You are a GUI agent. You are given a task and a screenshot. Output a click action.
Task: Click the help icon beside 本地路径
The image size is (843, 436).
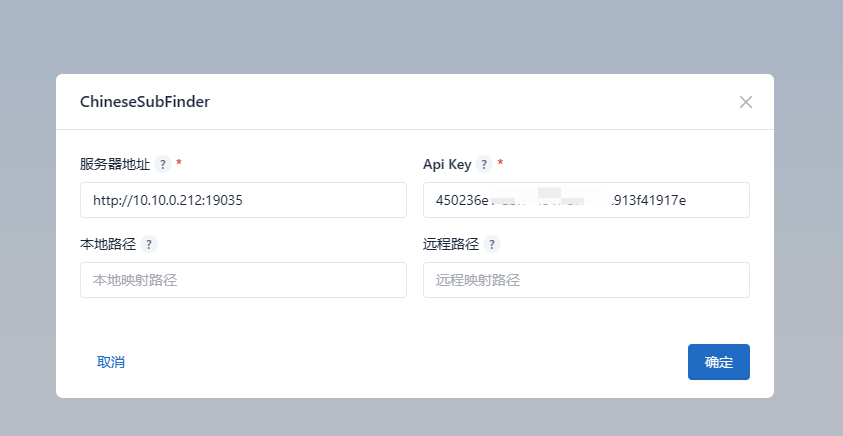click(x=149, y=244)
